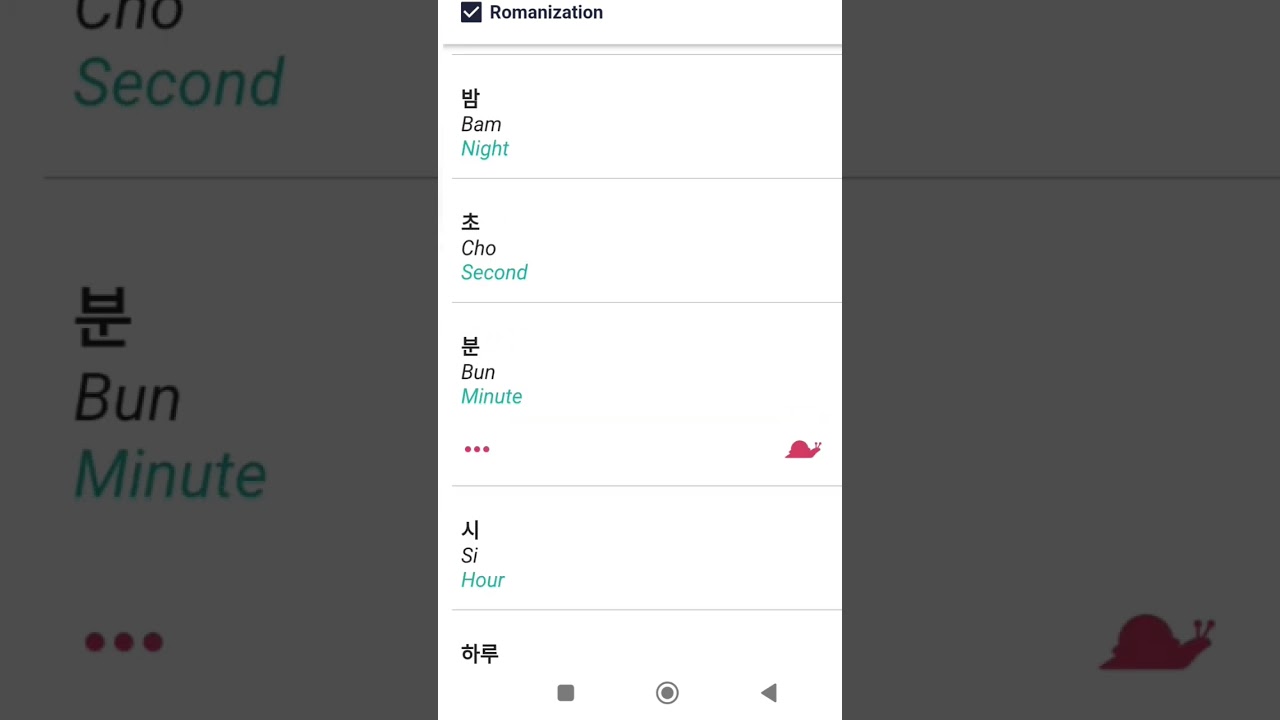The height and width of the screenshot is (720, 1280).
Task: Tap the small Bun romanization in the list
Action: click(478, 372)
